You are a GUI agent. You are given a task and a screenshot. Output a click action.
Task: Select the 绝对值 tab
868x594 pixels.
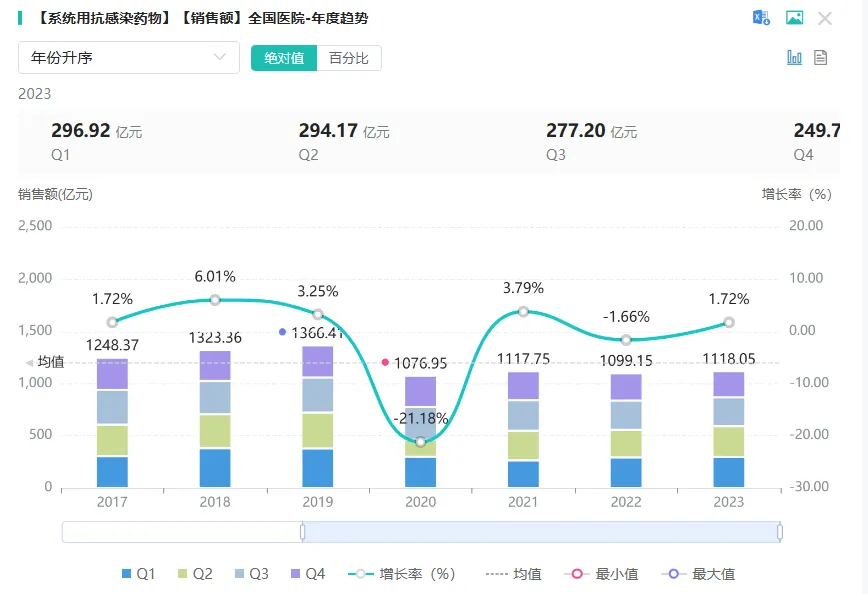click(x=284, y=58)
